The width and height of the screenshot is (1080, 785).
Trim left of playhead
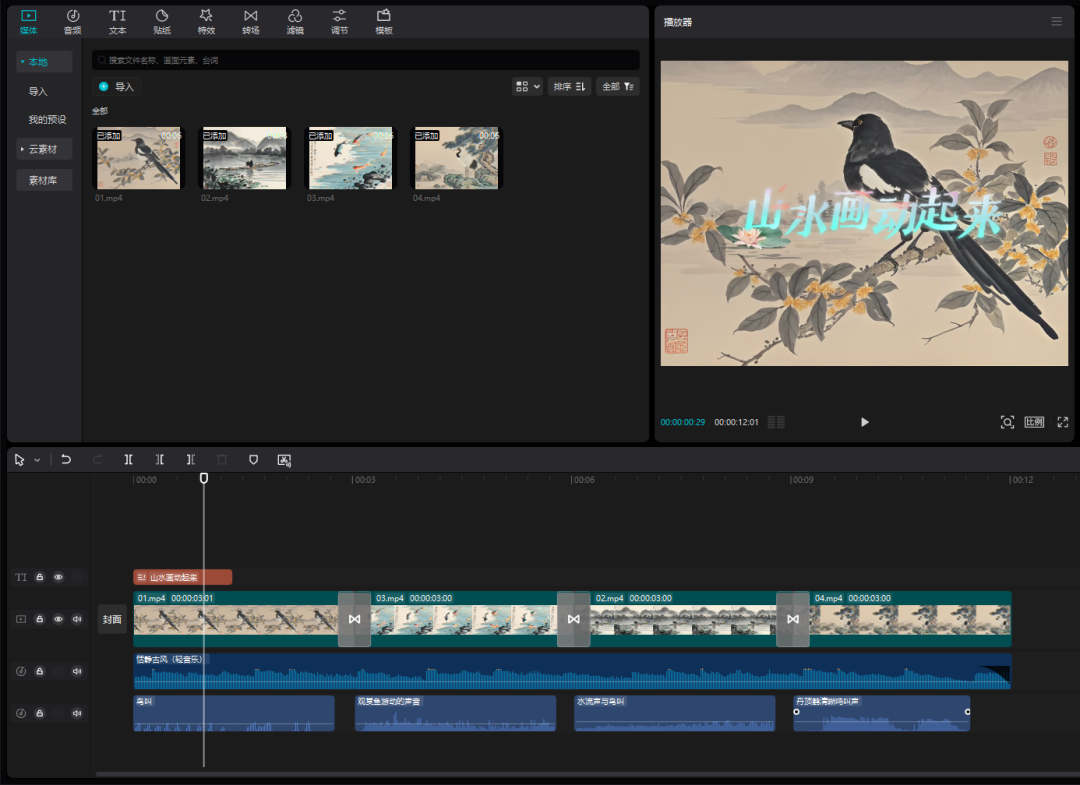160,459
